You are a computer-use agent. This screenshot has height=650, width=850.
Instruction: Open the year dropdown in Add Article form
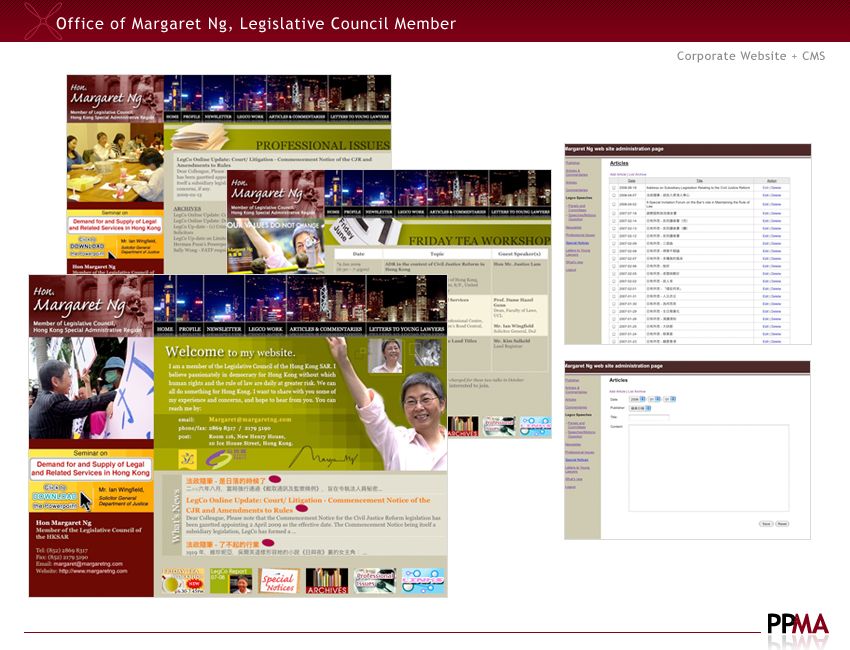tap(637, 399)
